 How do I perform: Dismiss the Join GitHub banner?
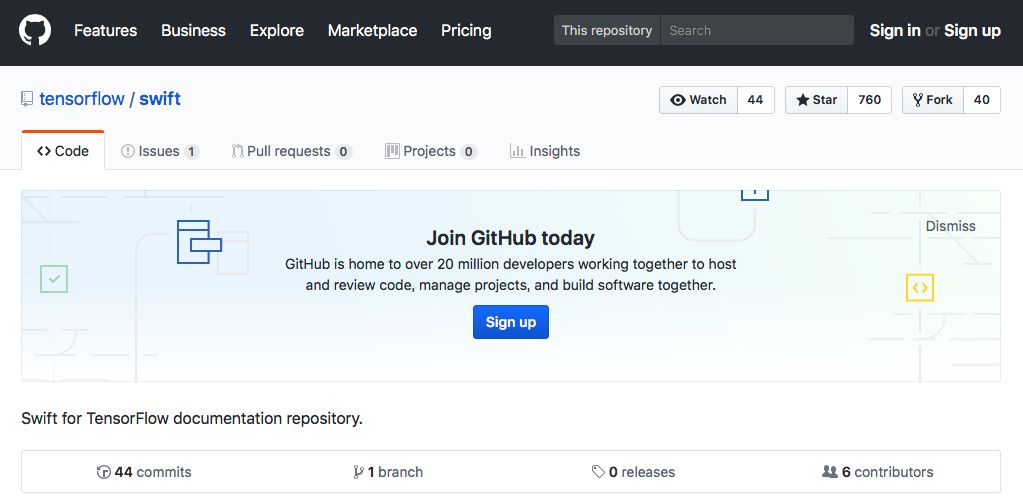(x=950, y=226)
